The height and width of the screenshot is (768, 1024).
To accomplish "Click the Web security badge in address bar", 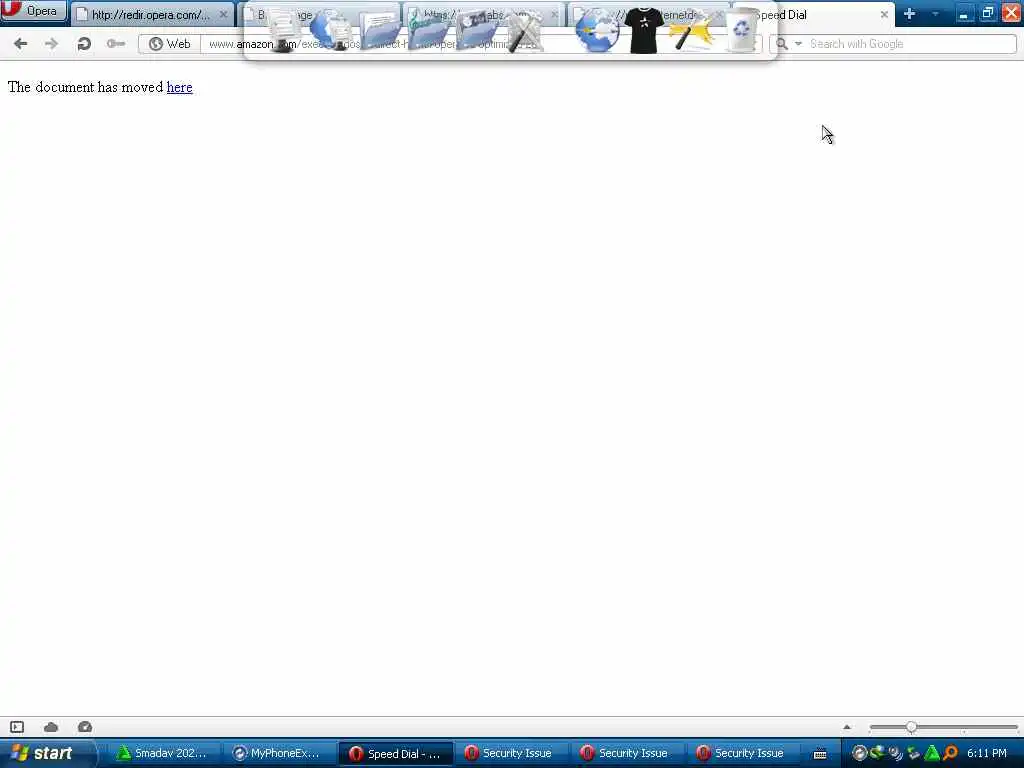I will pos(170,44).
